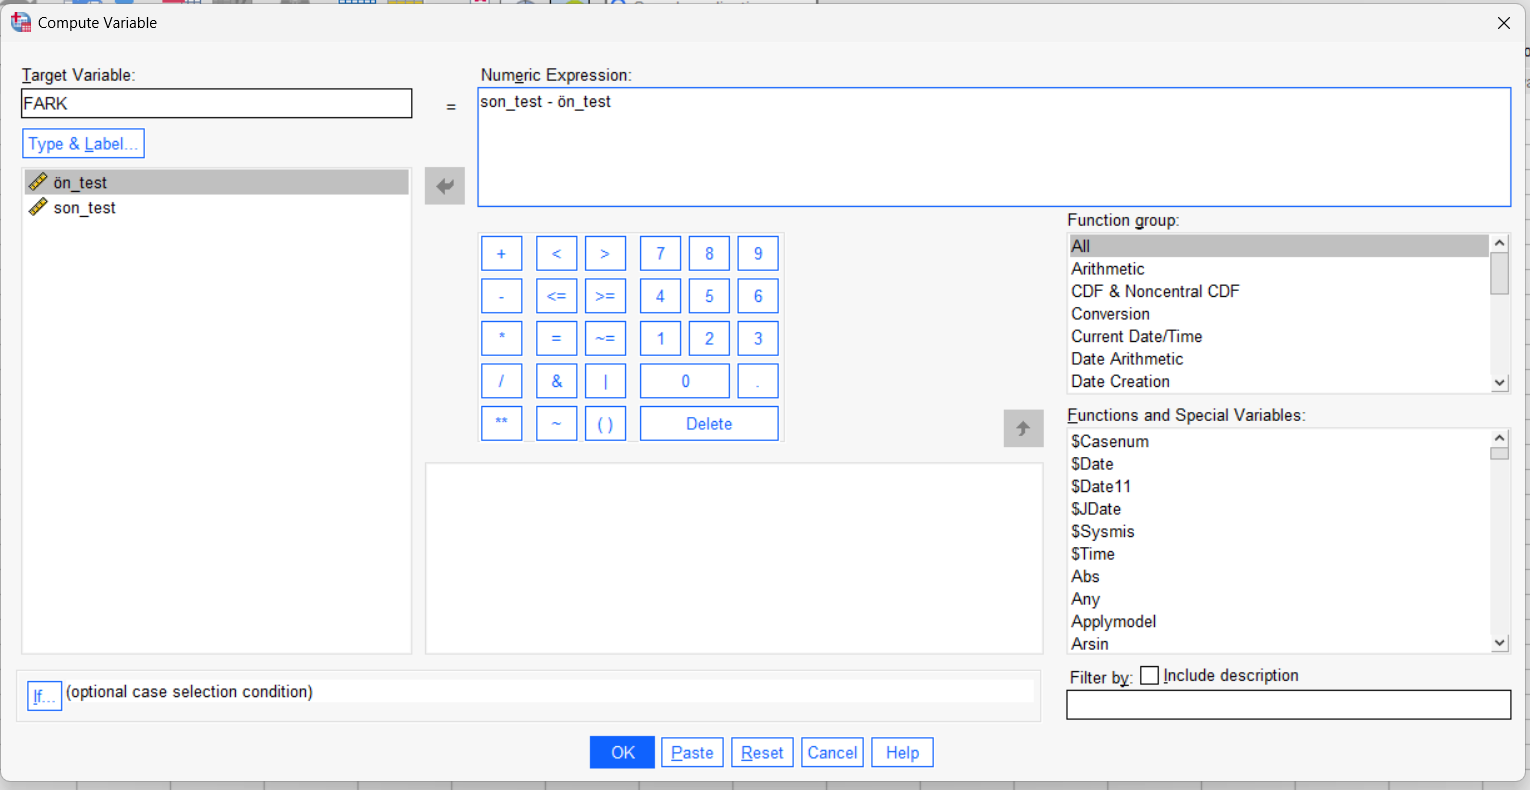
Task: Click the division (/) operator key
Action: click(x=501, y=381)
